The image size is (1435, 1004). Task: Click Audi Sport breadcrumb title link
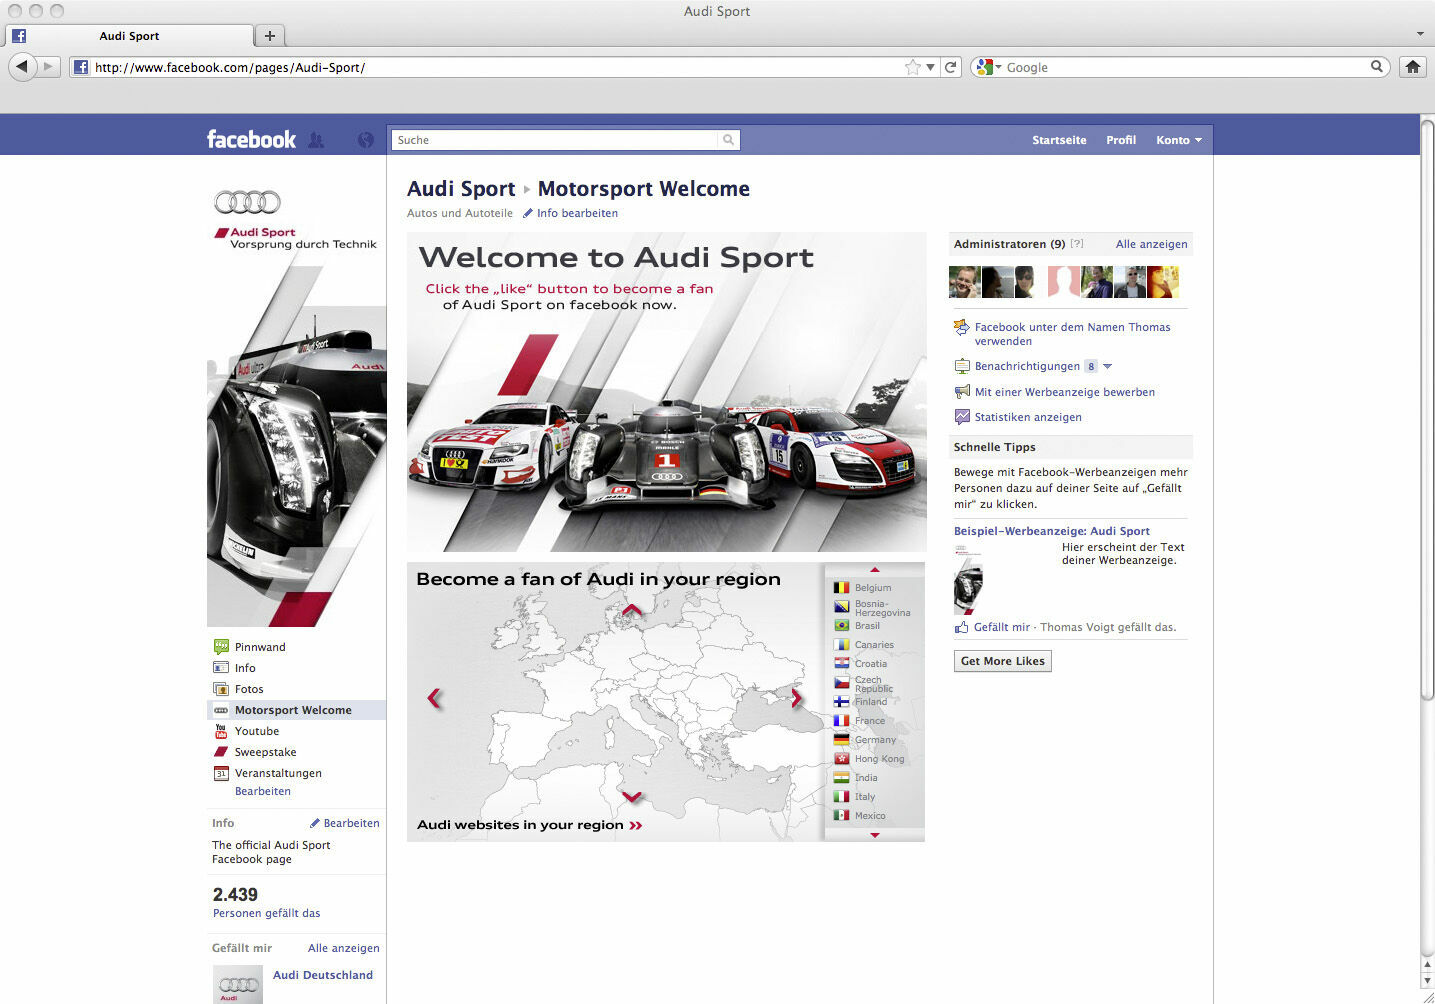click(461, 189)
